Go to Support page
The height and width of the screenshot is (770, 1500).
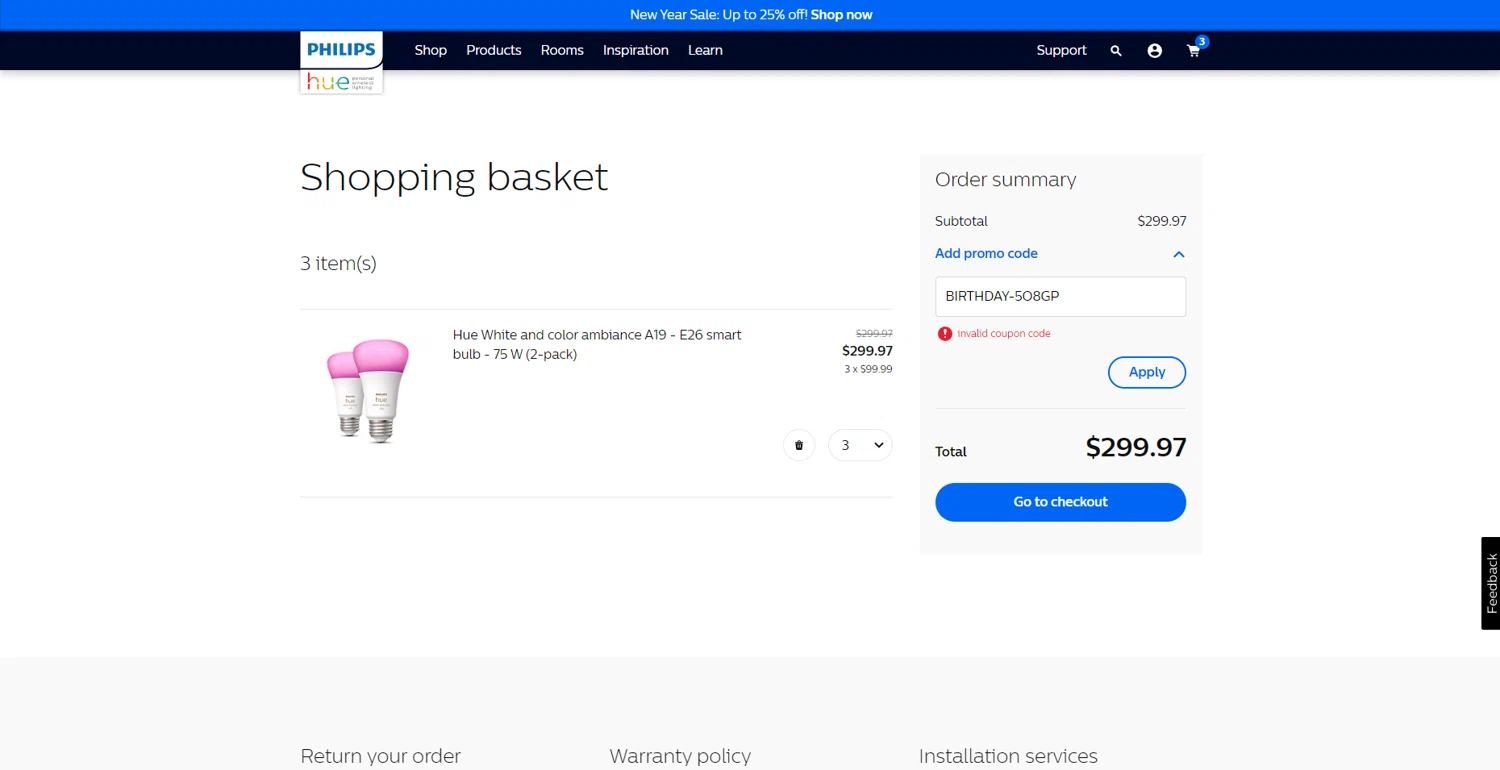pos(1062,50)
